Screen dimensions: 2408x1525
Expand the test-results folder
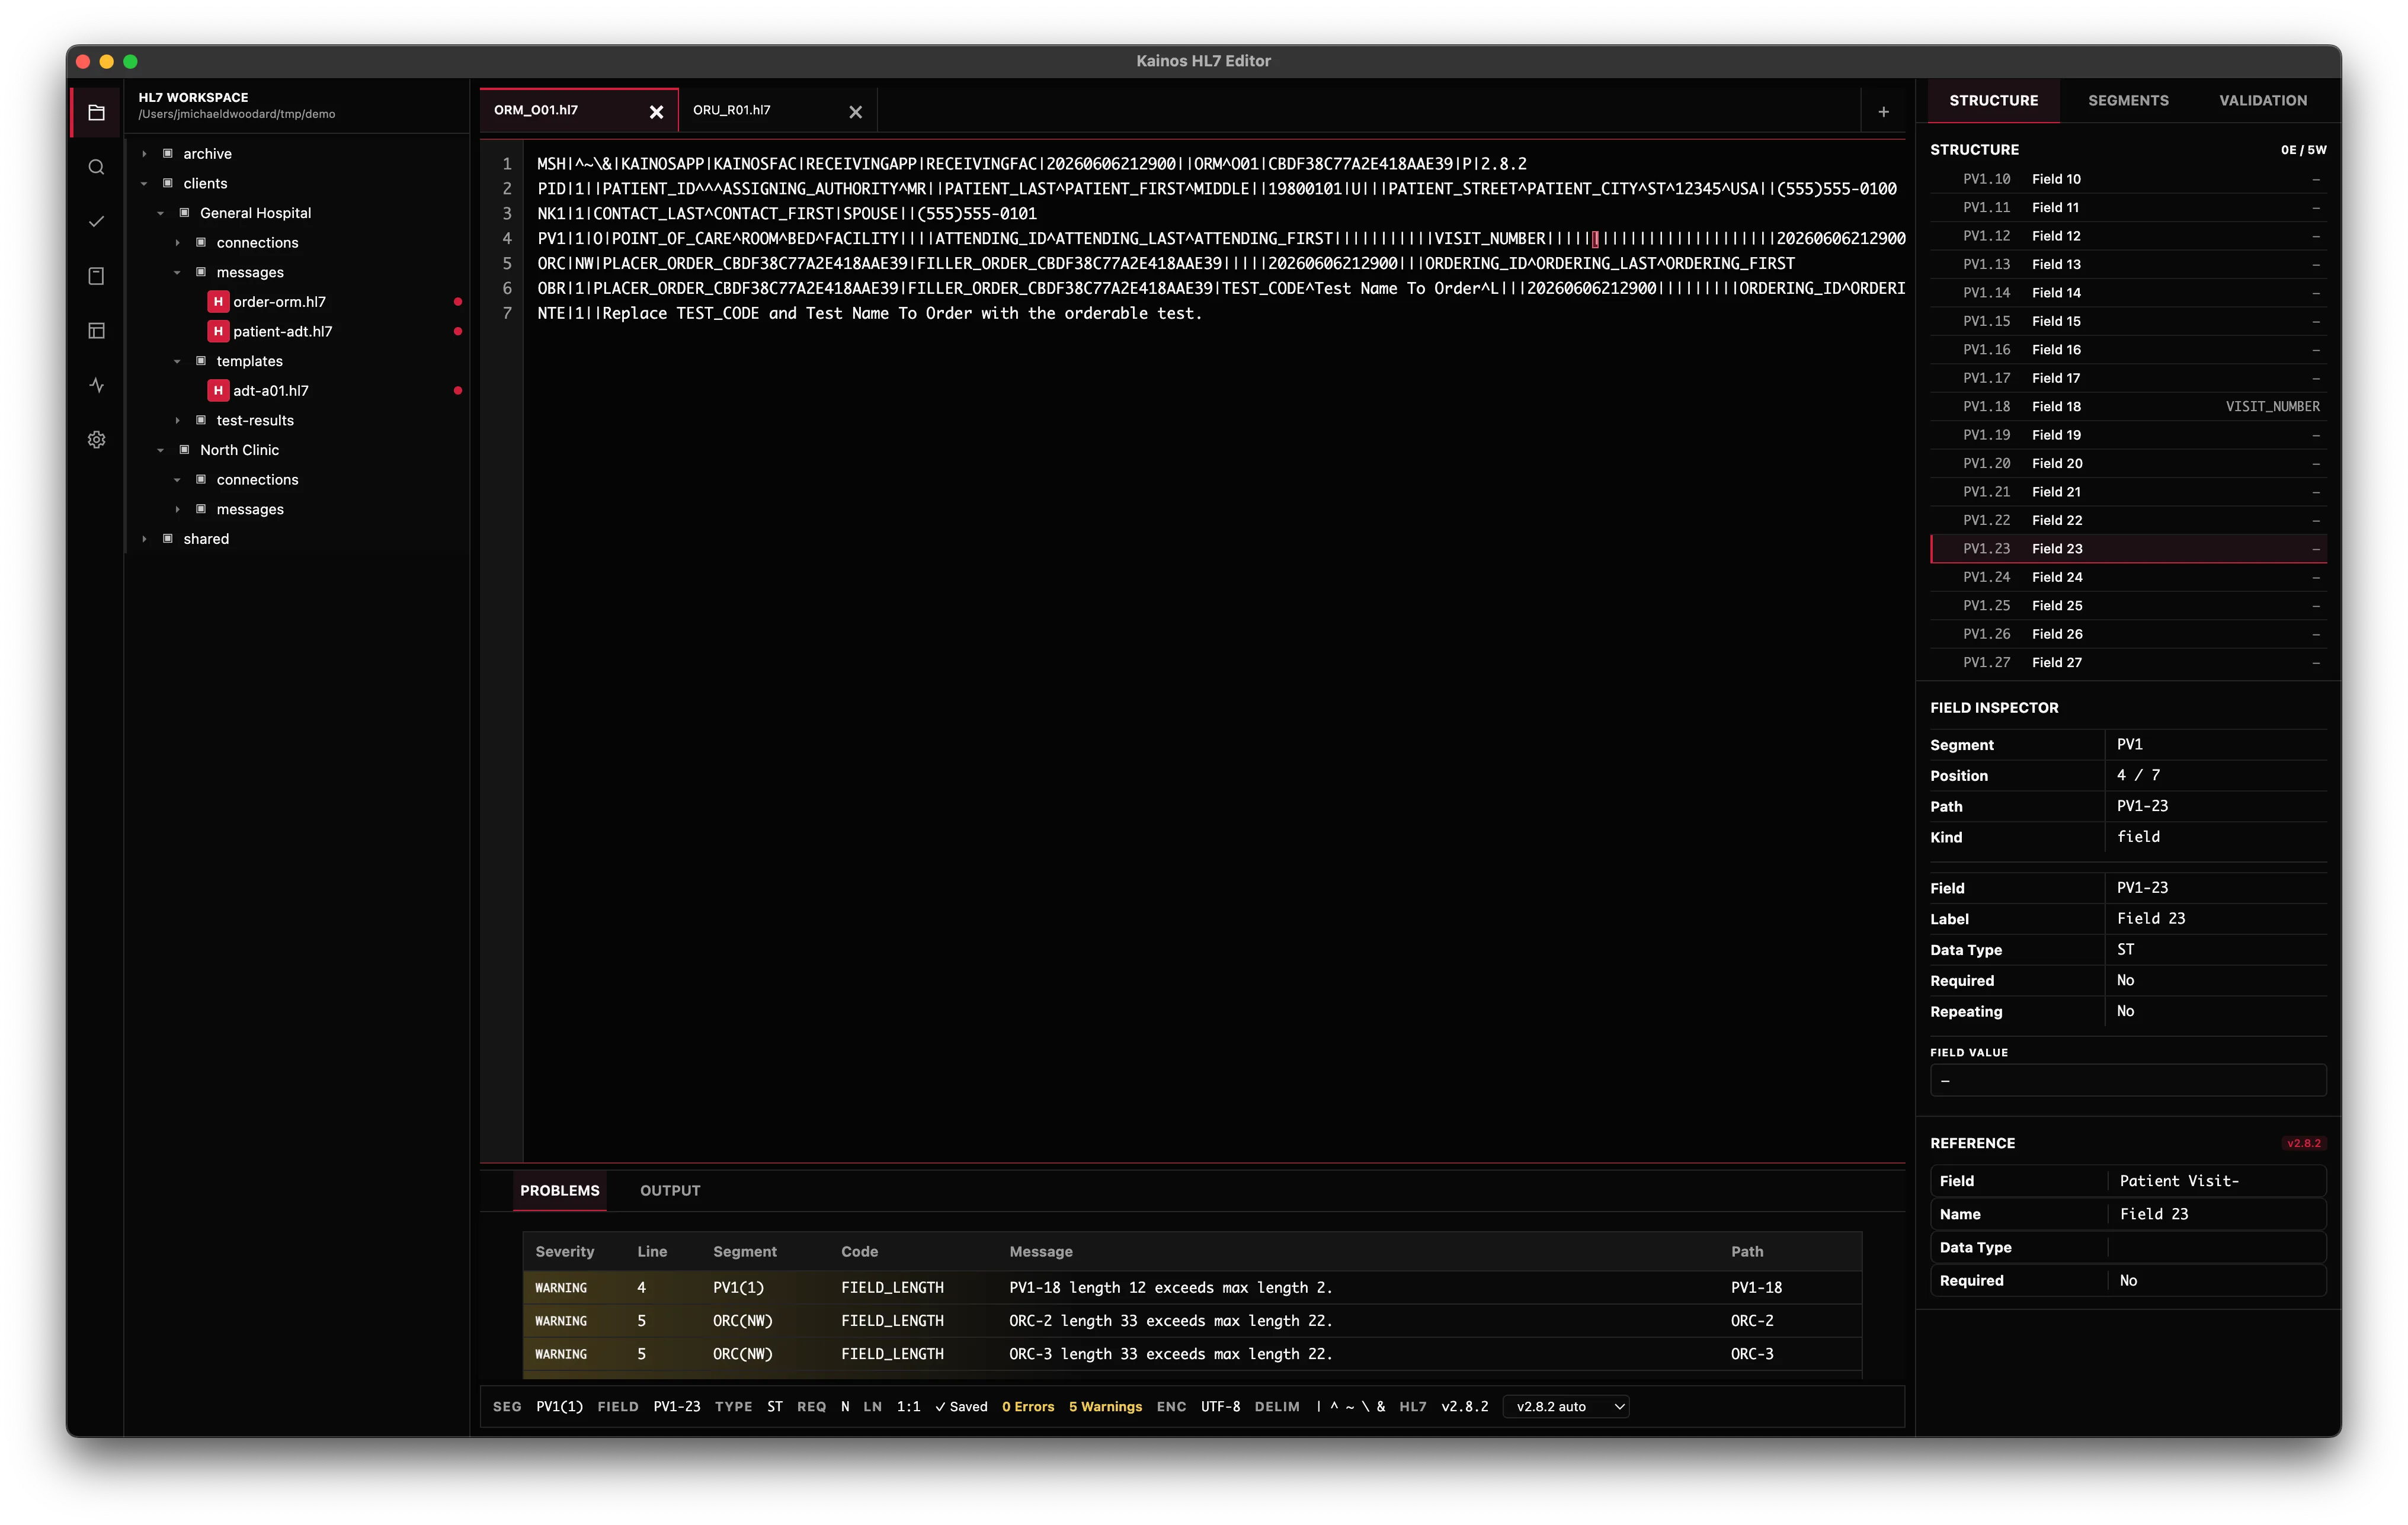pyautogui.click(x=177, y=420)
